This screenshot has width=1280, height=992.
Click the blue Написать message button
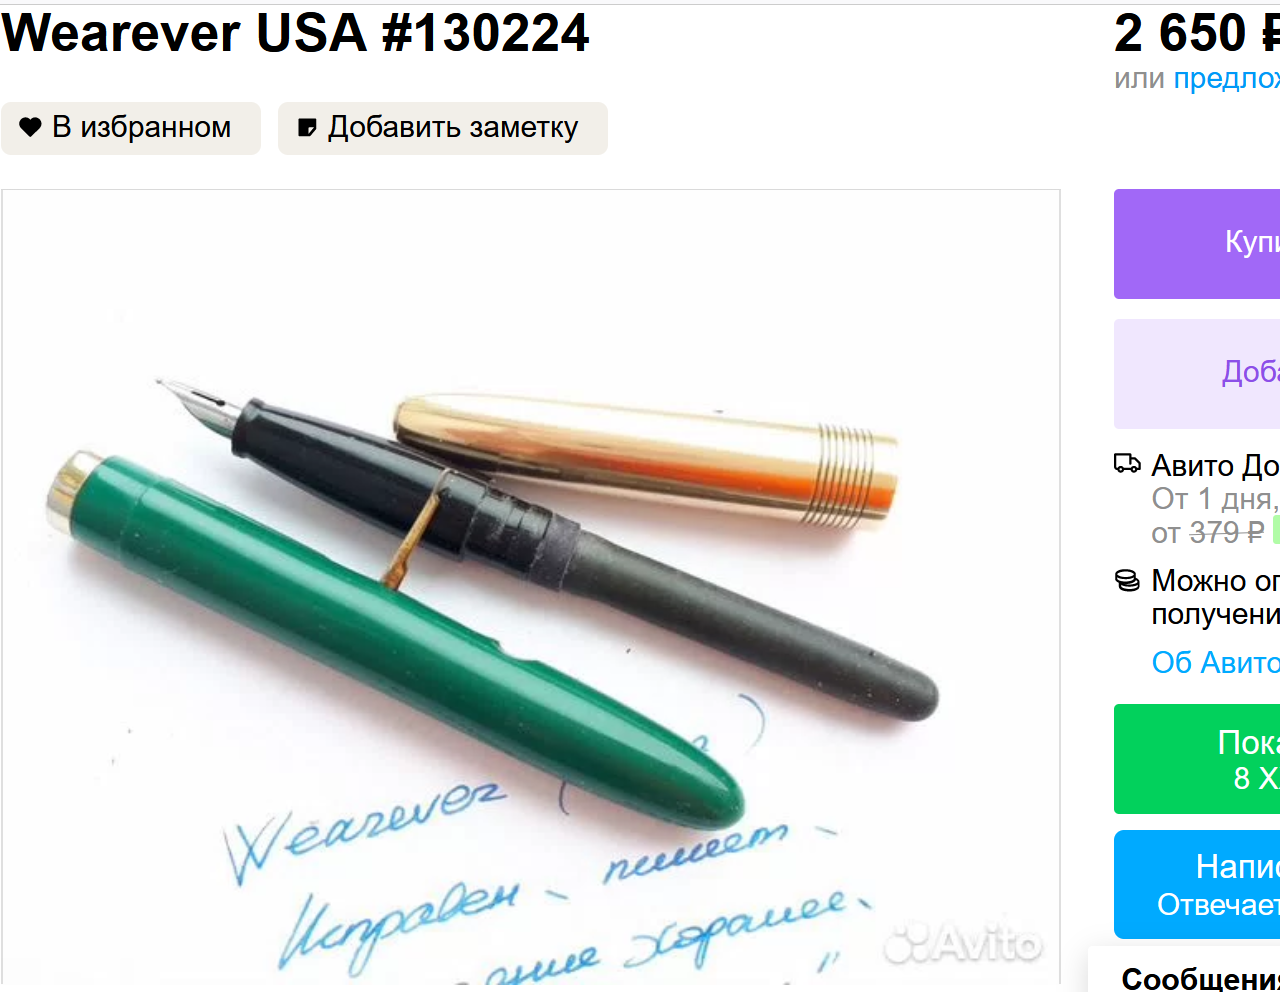tap(1197, 884)
